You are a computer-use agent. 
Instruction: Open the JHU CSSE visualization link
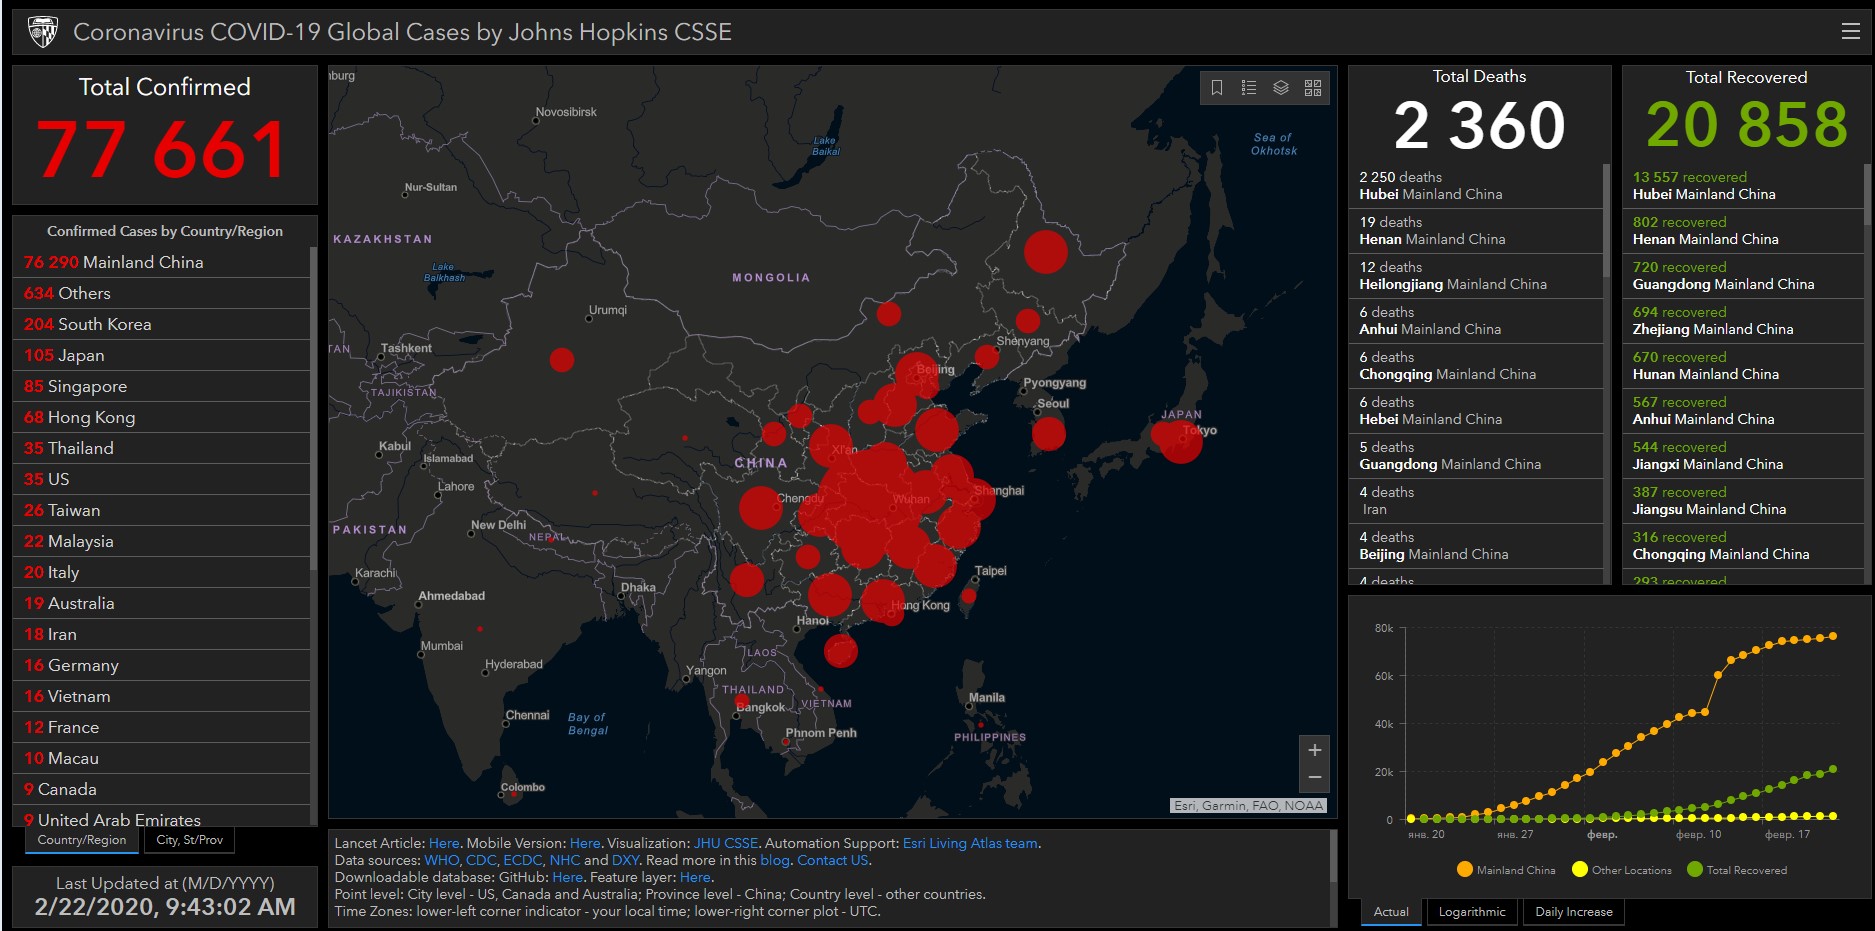click(x=725, y=844)
